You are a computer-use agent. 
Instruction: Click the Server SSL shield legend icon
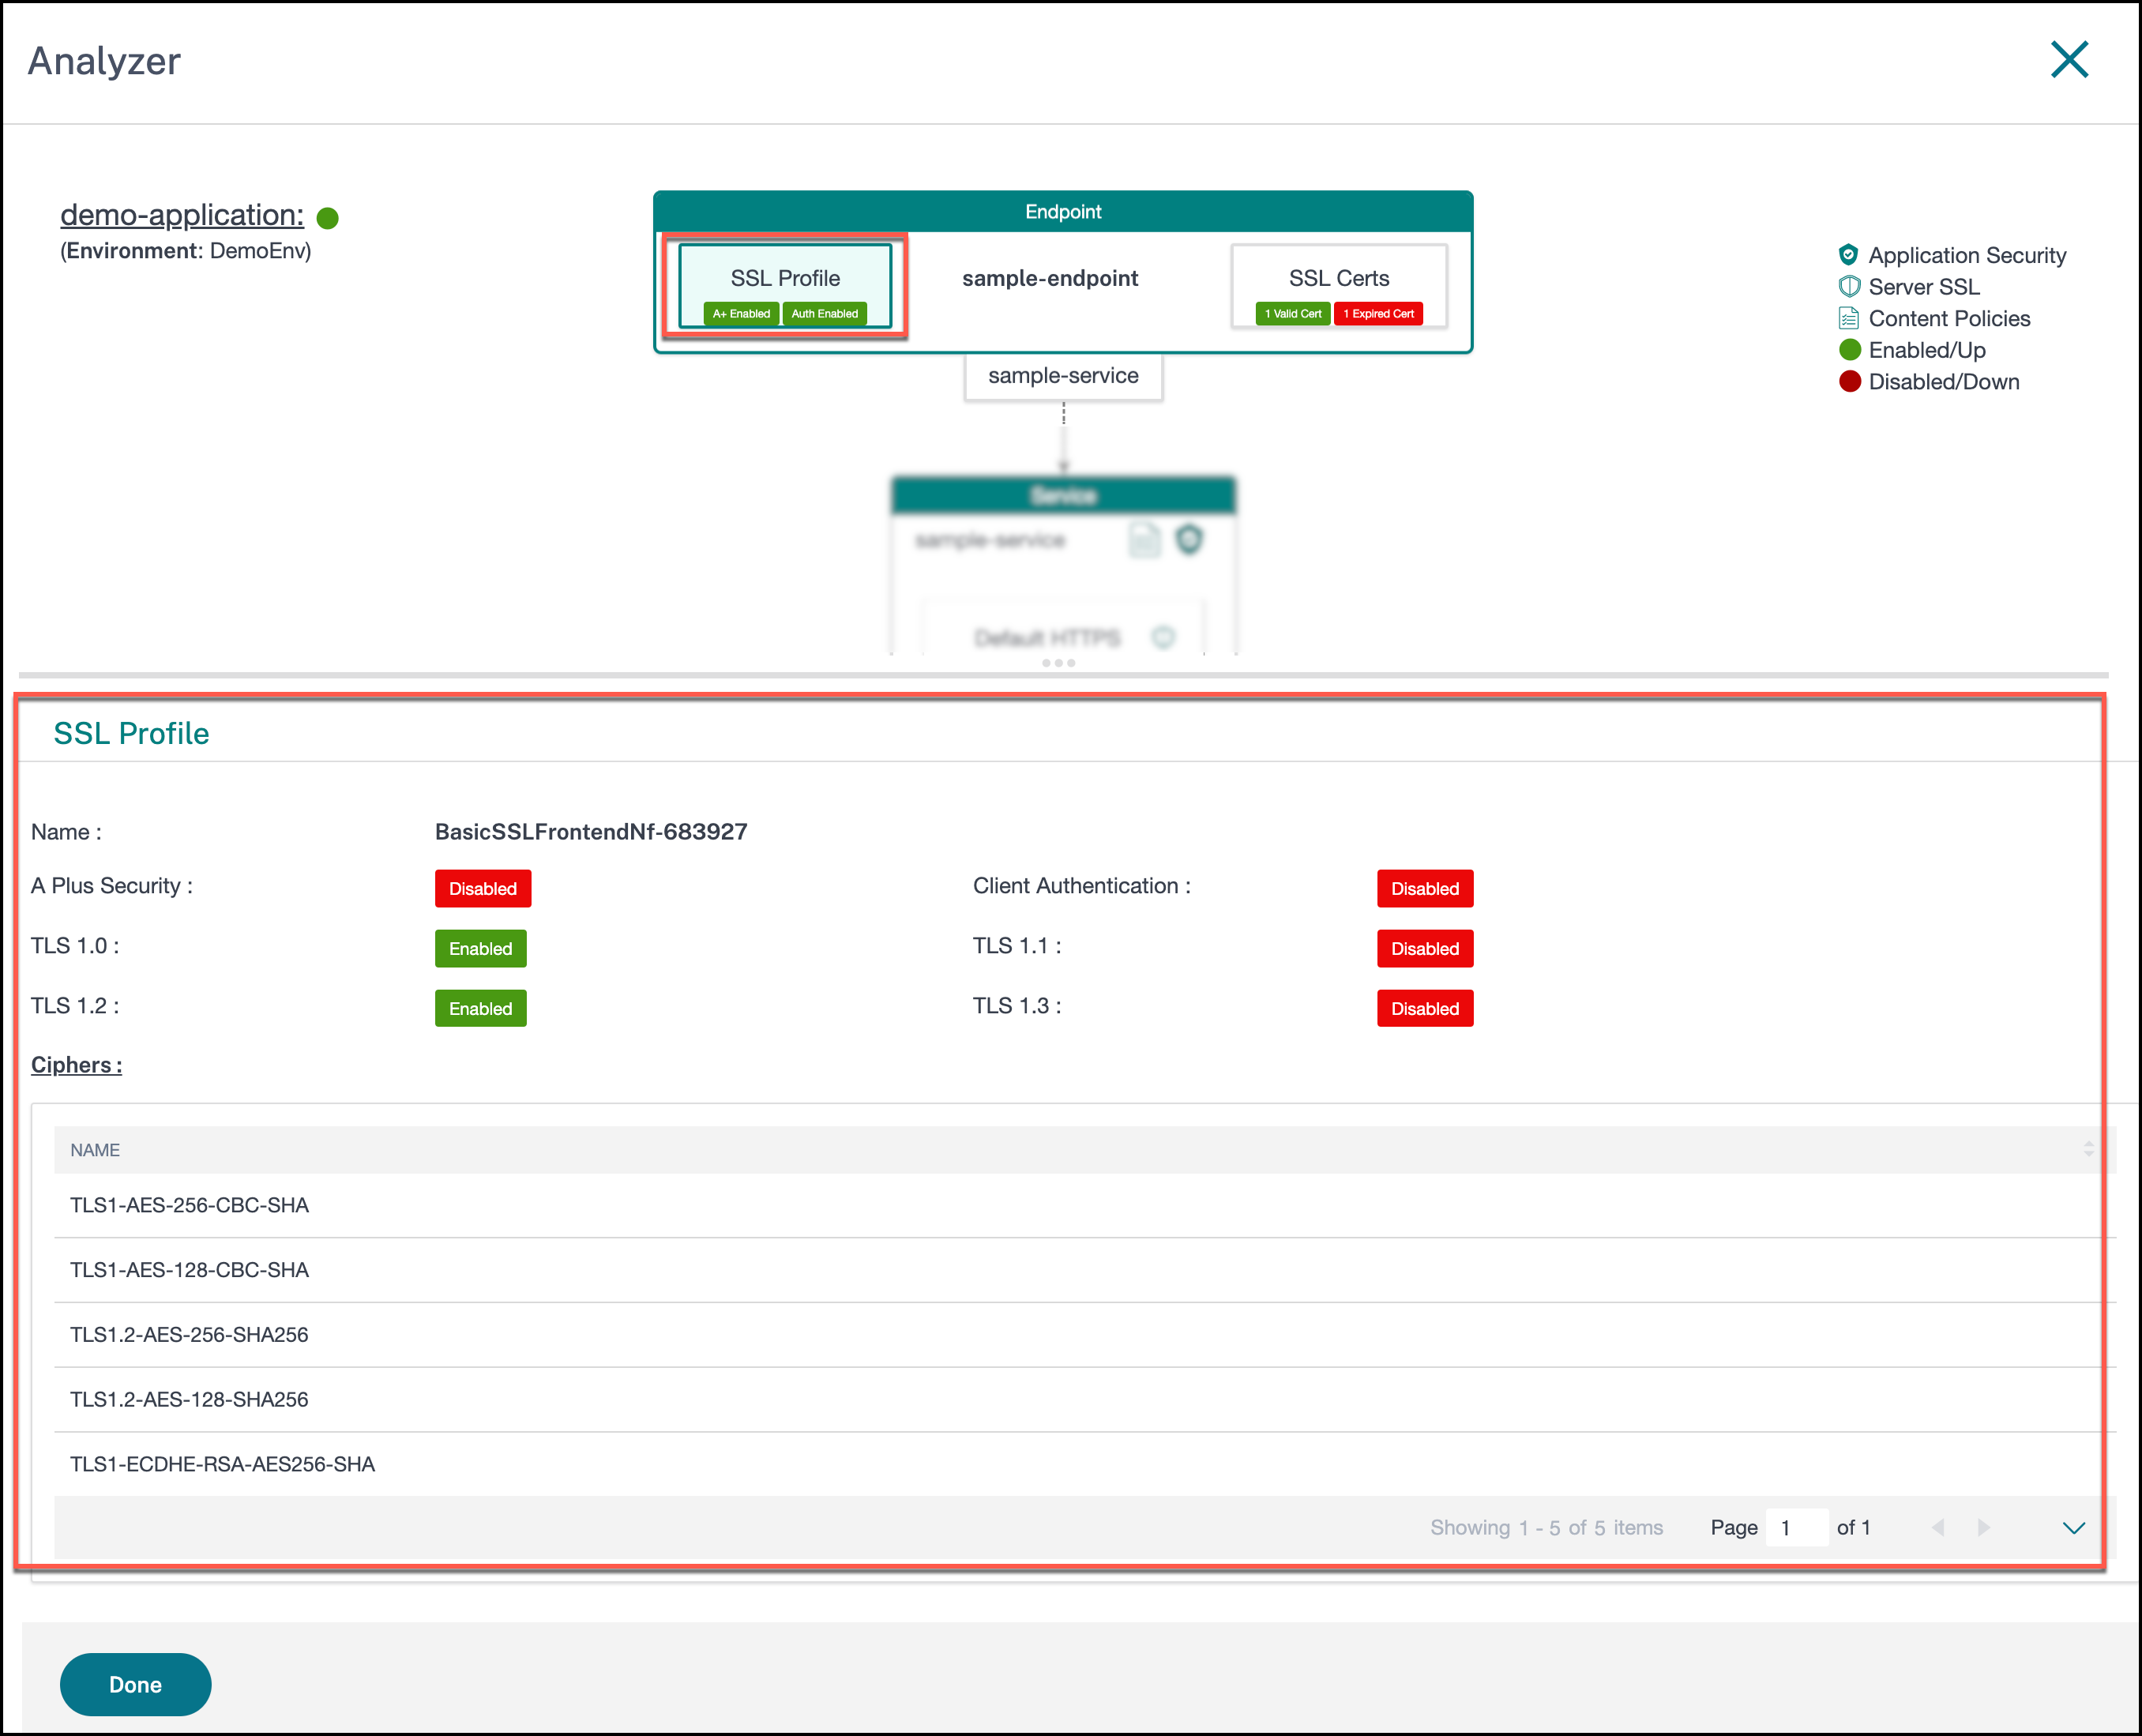[x=1848, y=287]
